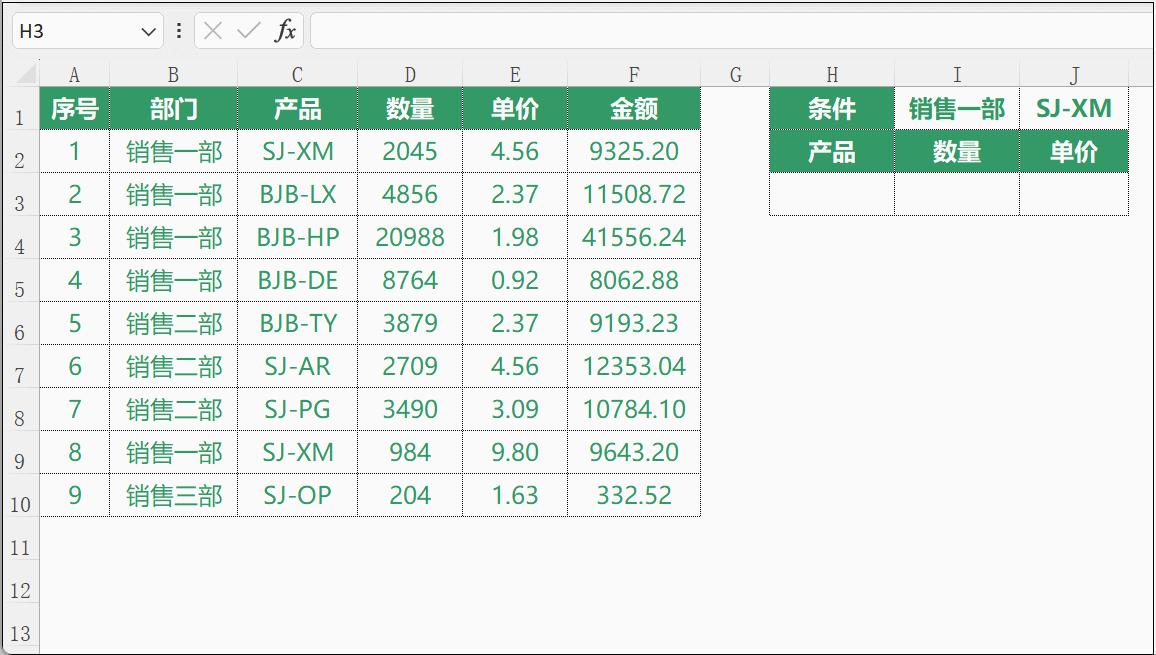Click the three-dot formula bar handle

coord(178,31)
